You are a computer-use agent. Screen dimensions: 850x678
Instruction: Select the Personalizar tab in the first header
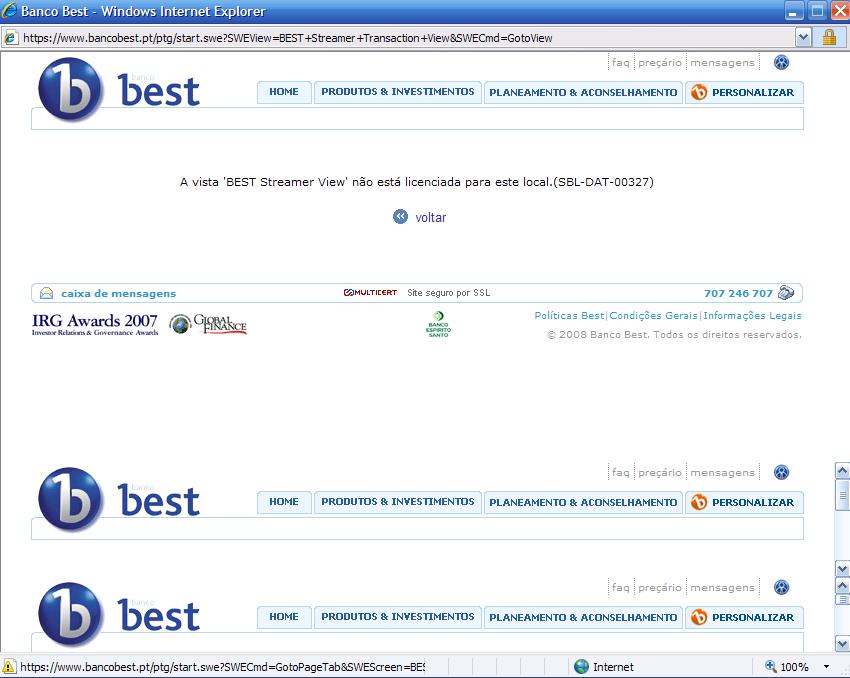pos(744,92)
